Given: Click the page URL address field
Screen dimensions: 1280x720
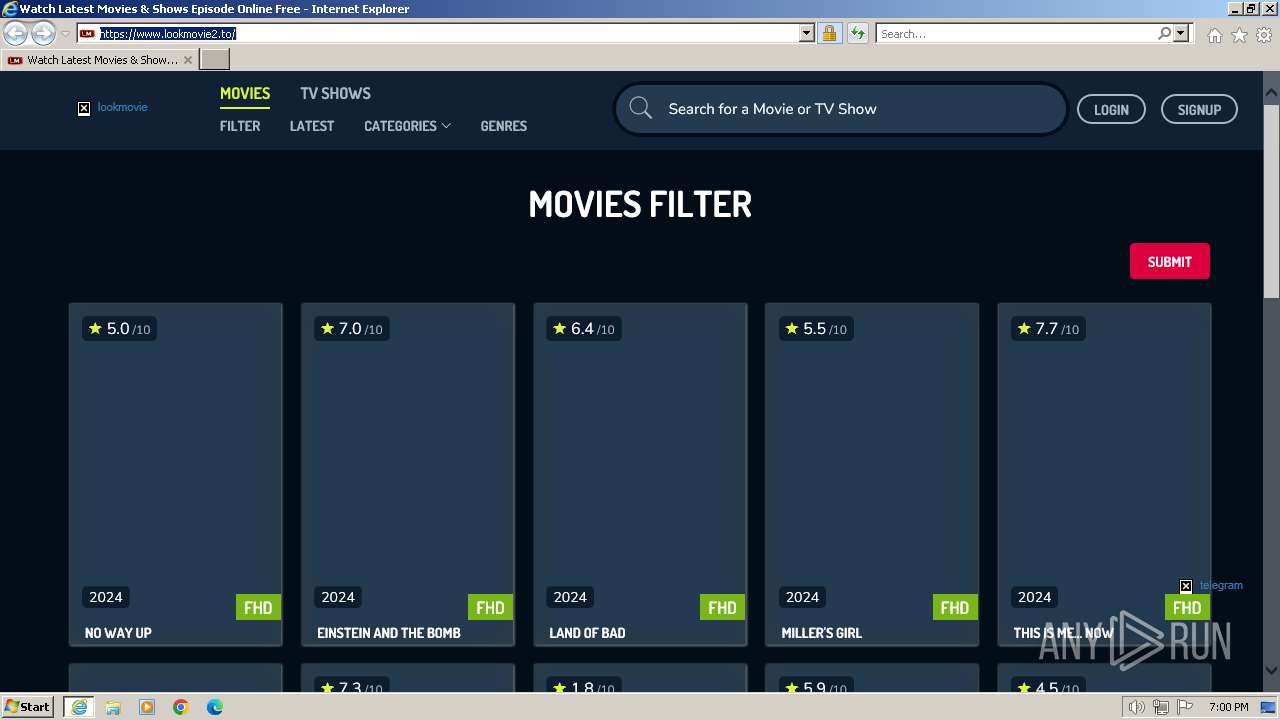Looking at the screenshot, I should pos(448,33).
